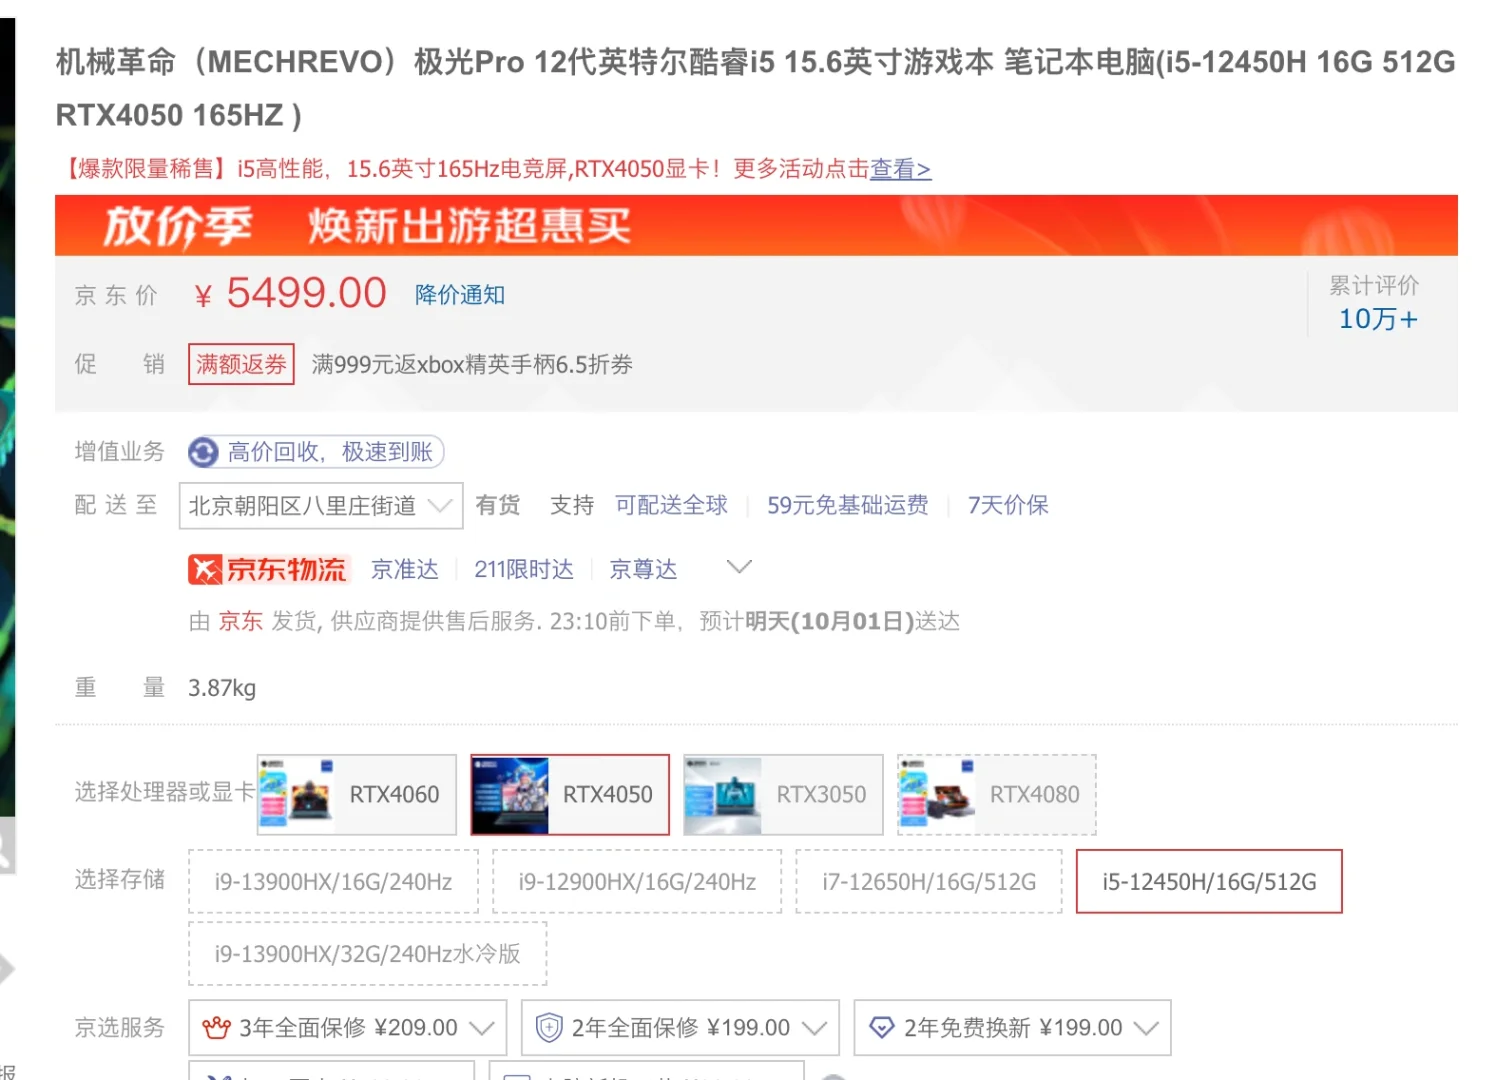Expand the logistics options chevron after 京尊达

[x=739, y=567]
